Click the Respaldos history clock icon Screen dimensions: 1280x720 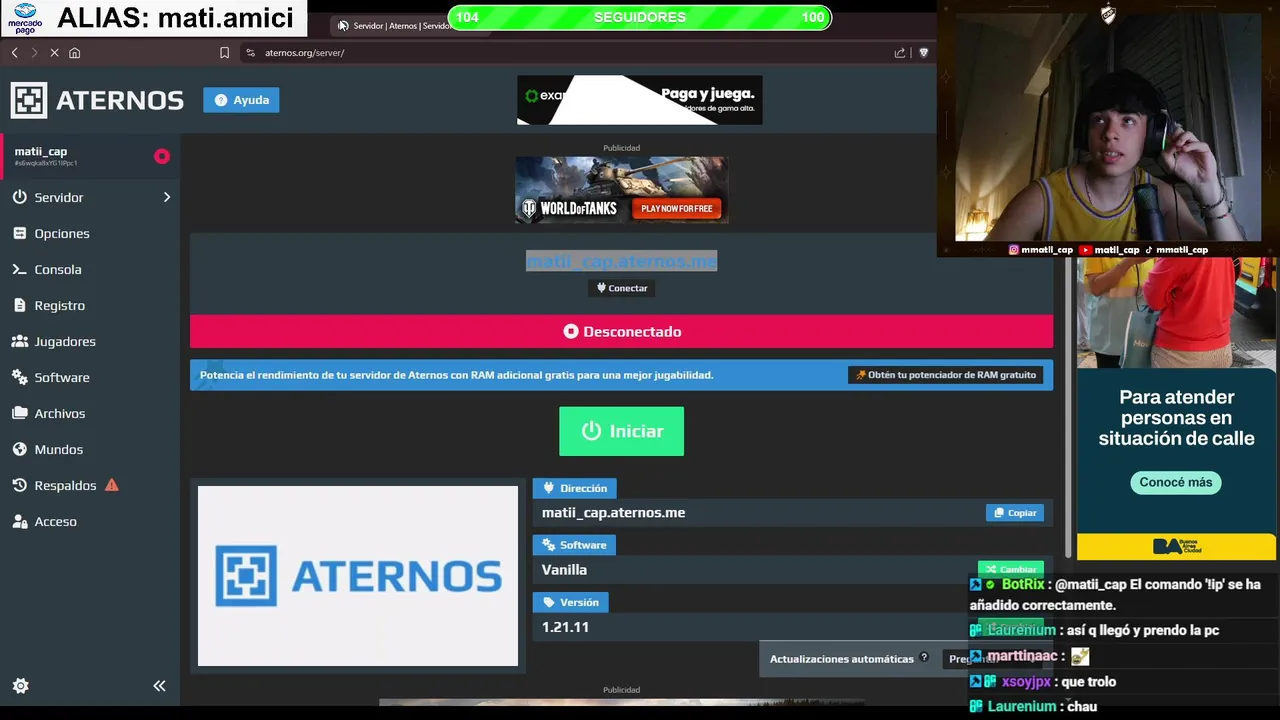pyautogui.click(x=20, y=485)
